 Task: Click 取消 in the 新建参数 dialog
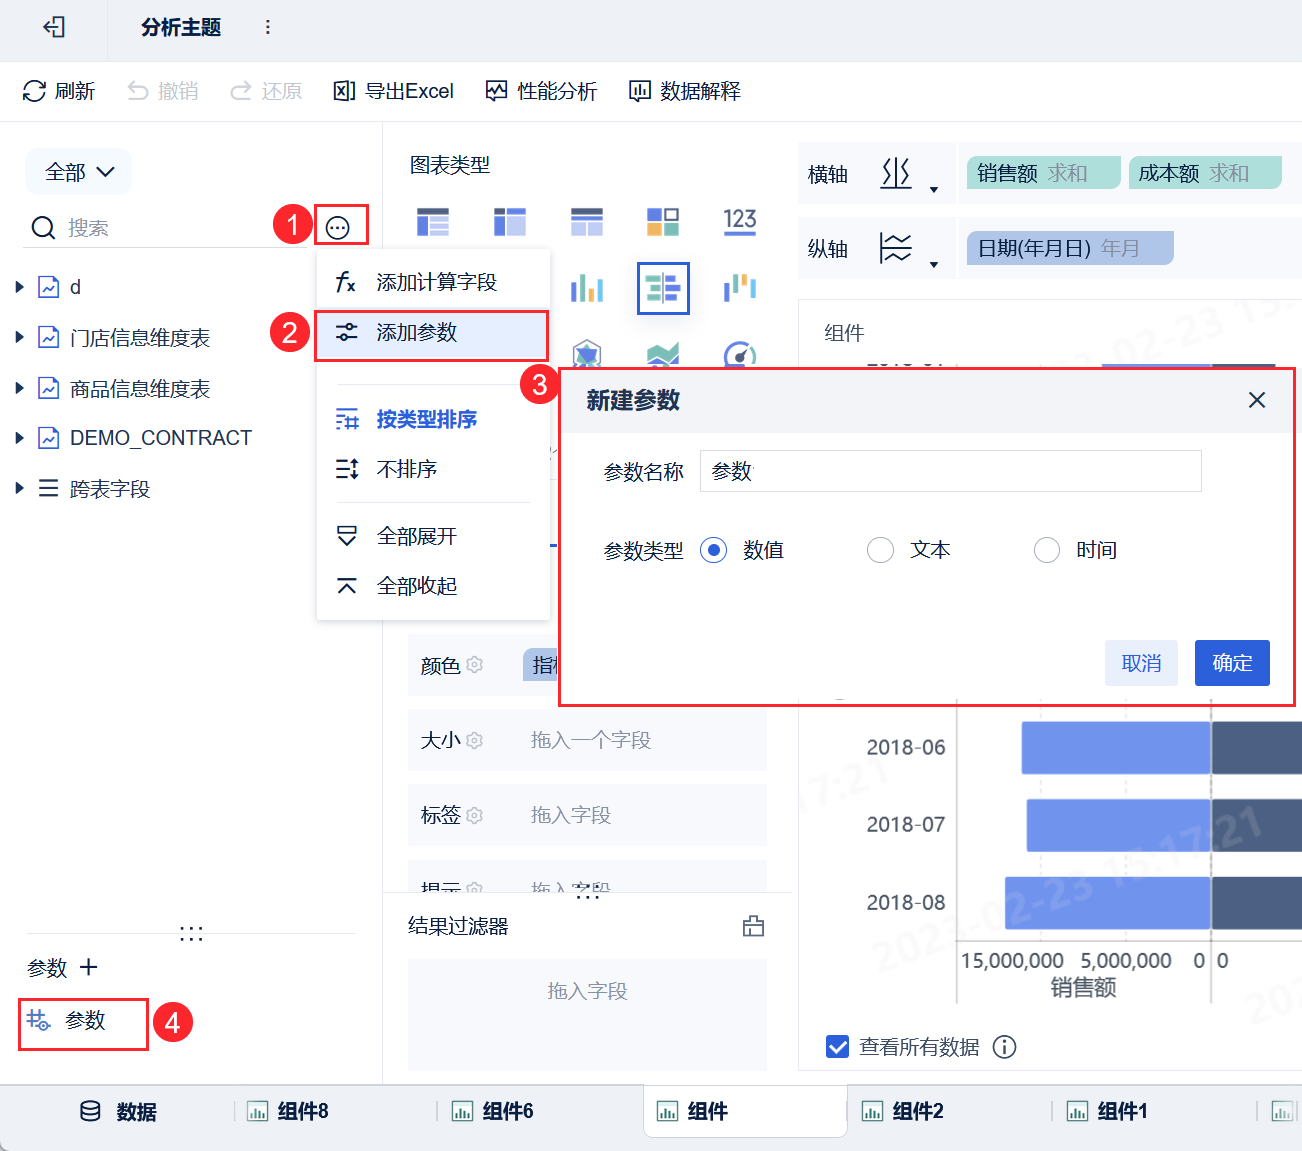[1141, 663]
